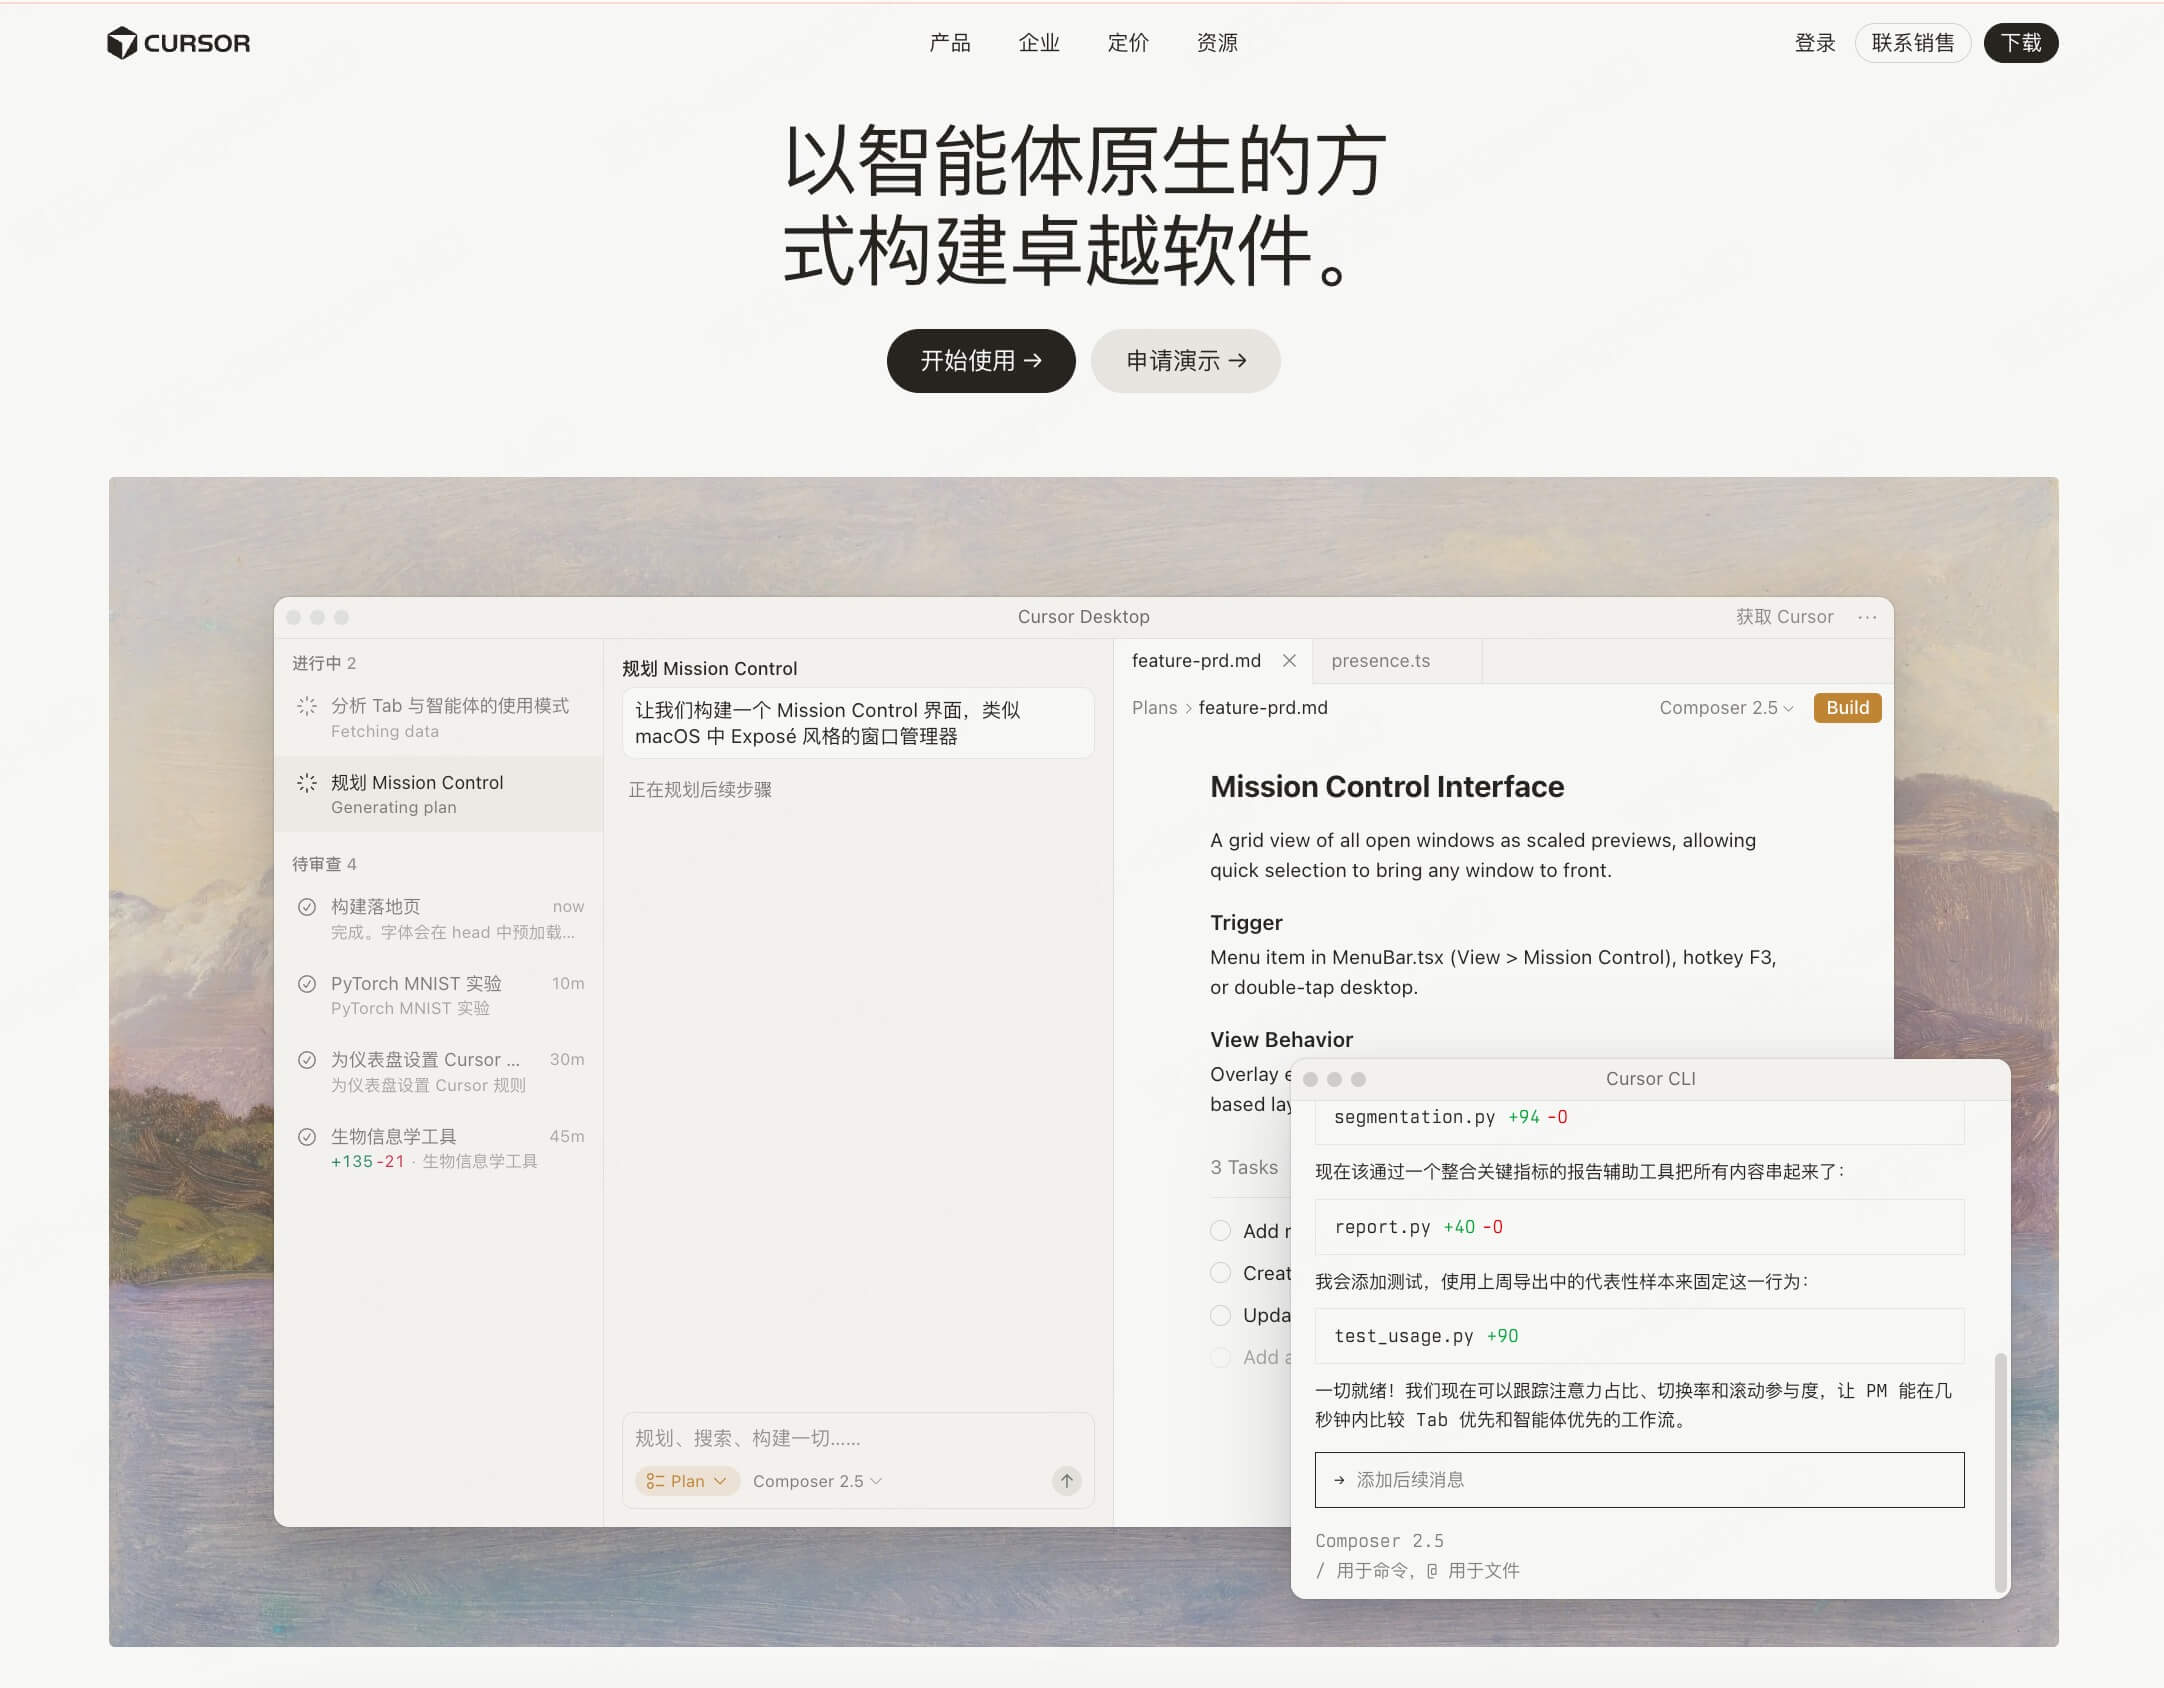Click the Cursor logo in header
The image size is (2164, 1688).
coord(179,43)
